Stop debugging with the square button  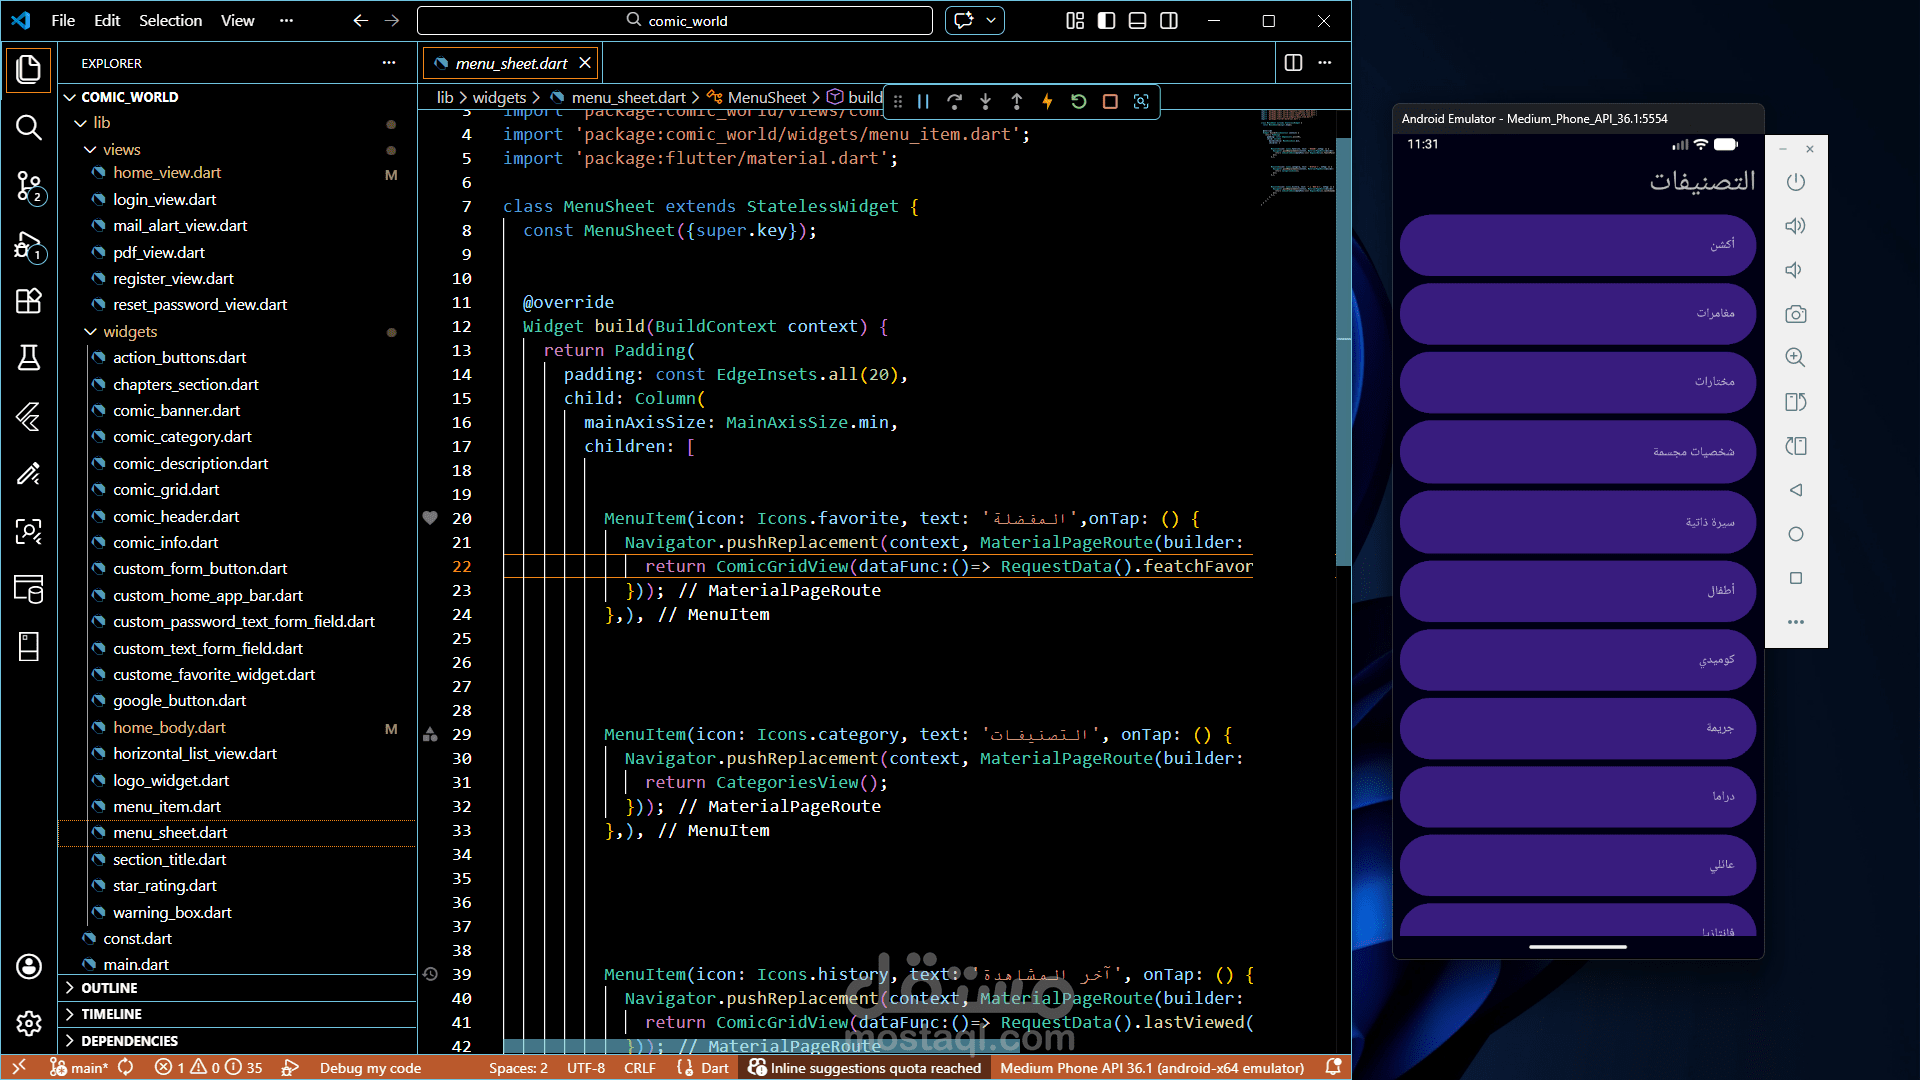[1110, 101]
